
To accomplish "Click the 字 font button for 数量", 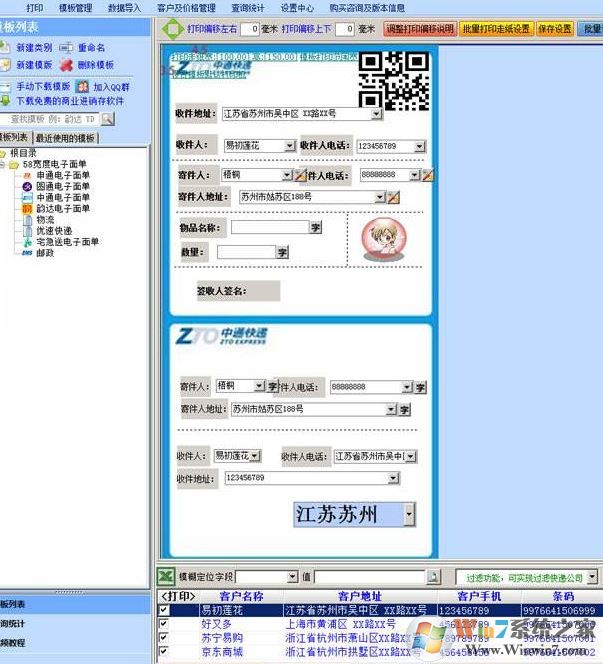I will coord(282,252).
